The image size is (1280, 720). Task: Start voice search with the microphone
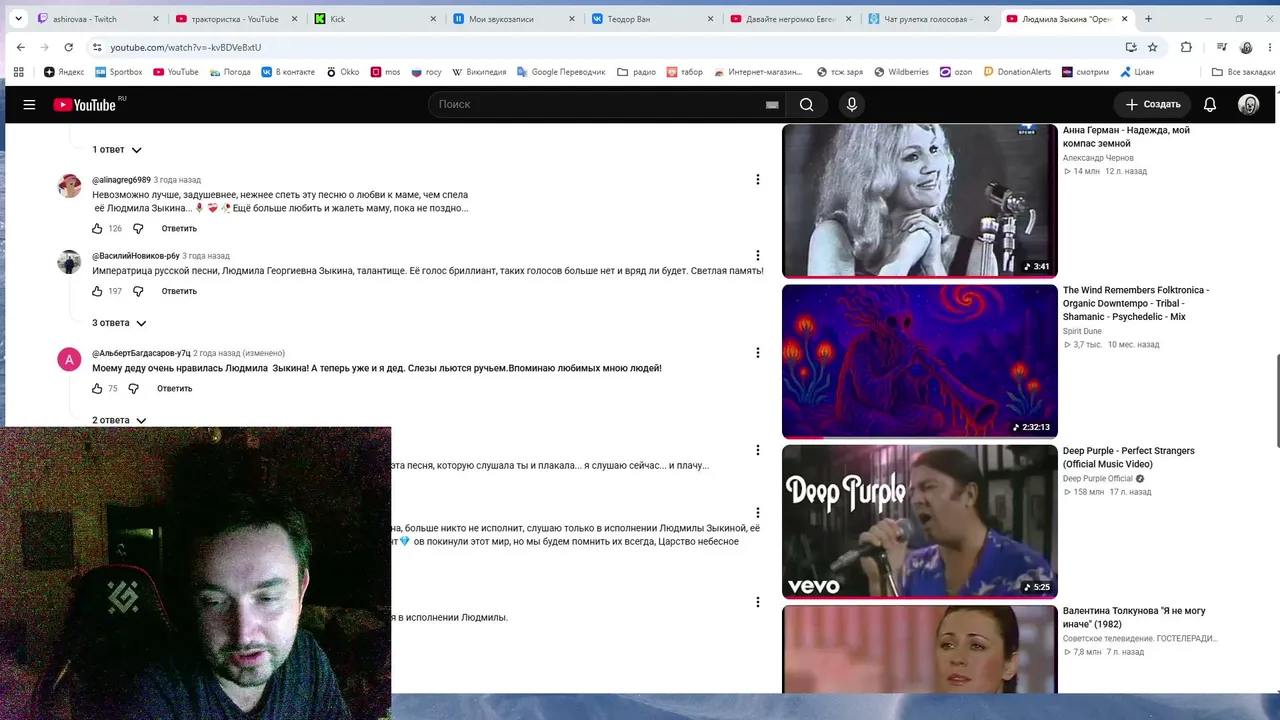[852, 104]
